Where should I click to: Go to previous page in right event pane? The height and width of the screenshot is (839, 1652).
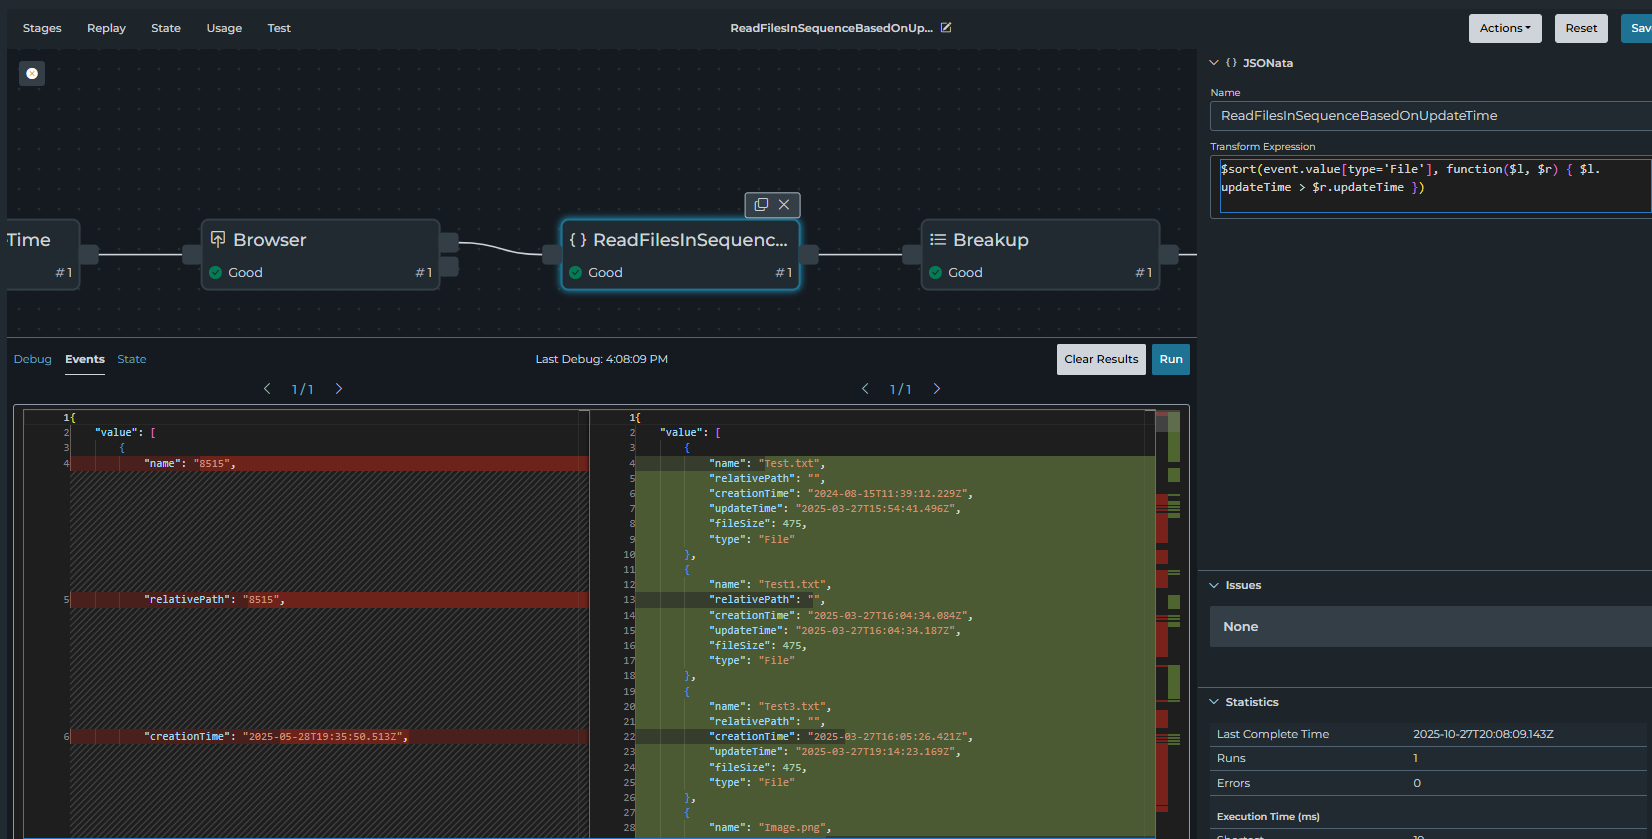[x=865, y=389]
